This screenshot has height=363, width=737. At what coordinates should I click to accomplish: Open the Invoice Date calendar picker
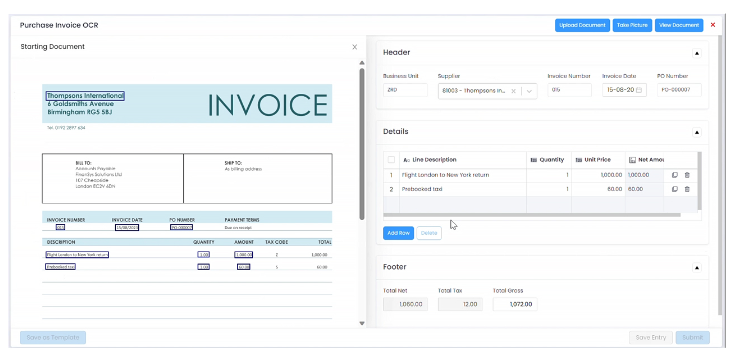coord(640,90)
